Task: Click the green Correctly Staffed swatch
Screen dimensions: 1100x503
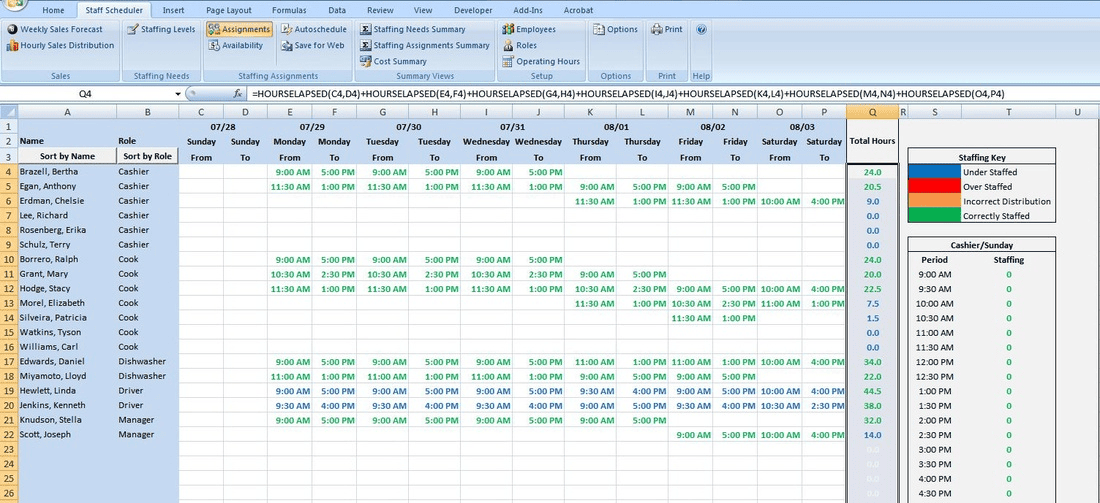Action: pos(934,215)
